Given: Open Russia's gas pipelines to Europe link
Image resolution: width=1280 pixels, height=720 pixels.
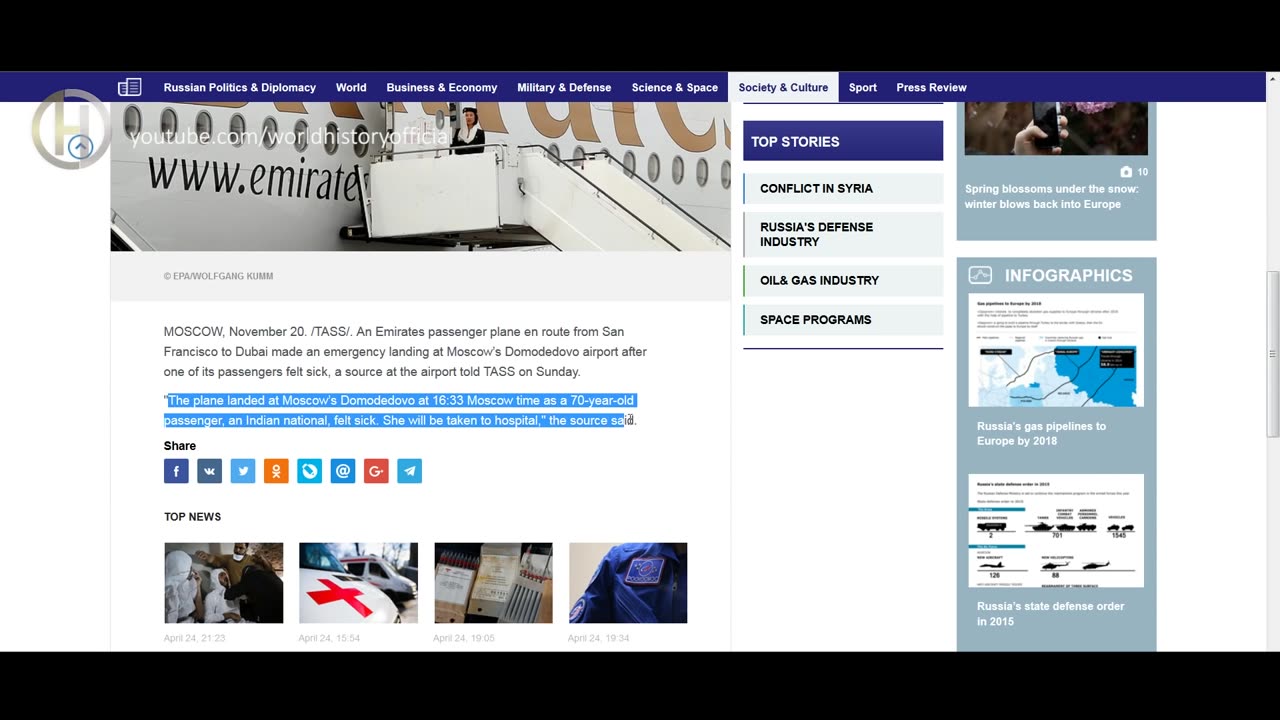Looking at the screenshot, I should 1041,433.
